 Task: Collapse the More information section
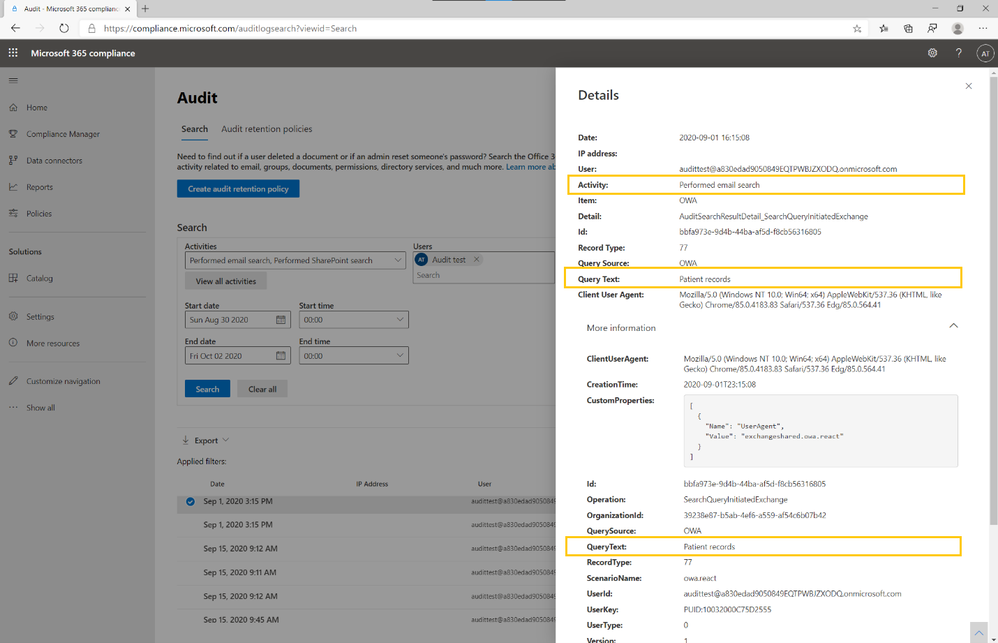tap(953, 326)
